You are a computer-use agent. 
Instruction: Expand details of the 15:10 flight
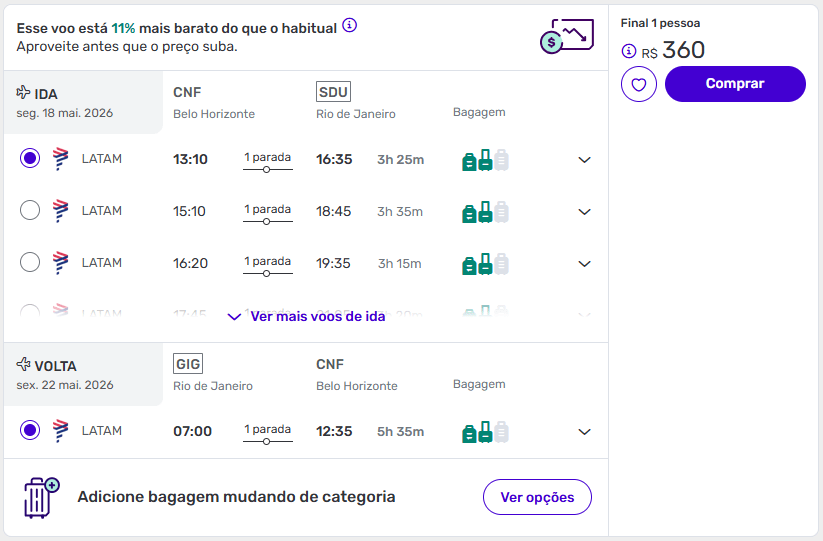click(585, 212)
